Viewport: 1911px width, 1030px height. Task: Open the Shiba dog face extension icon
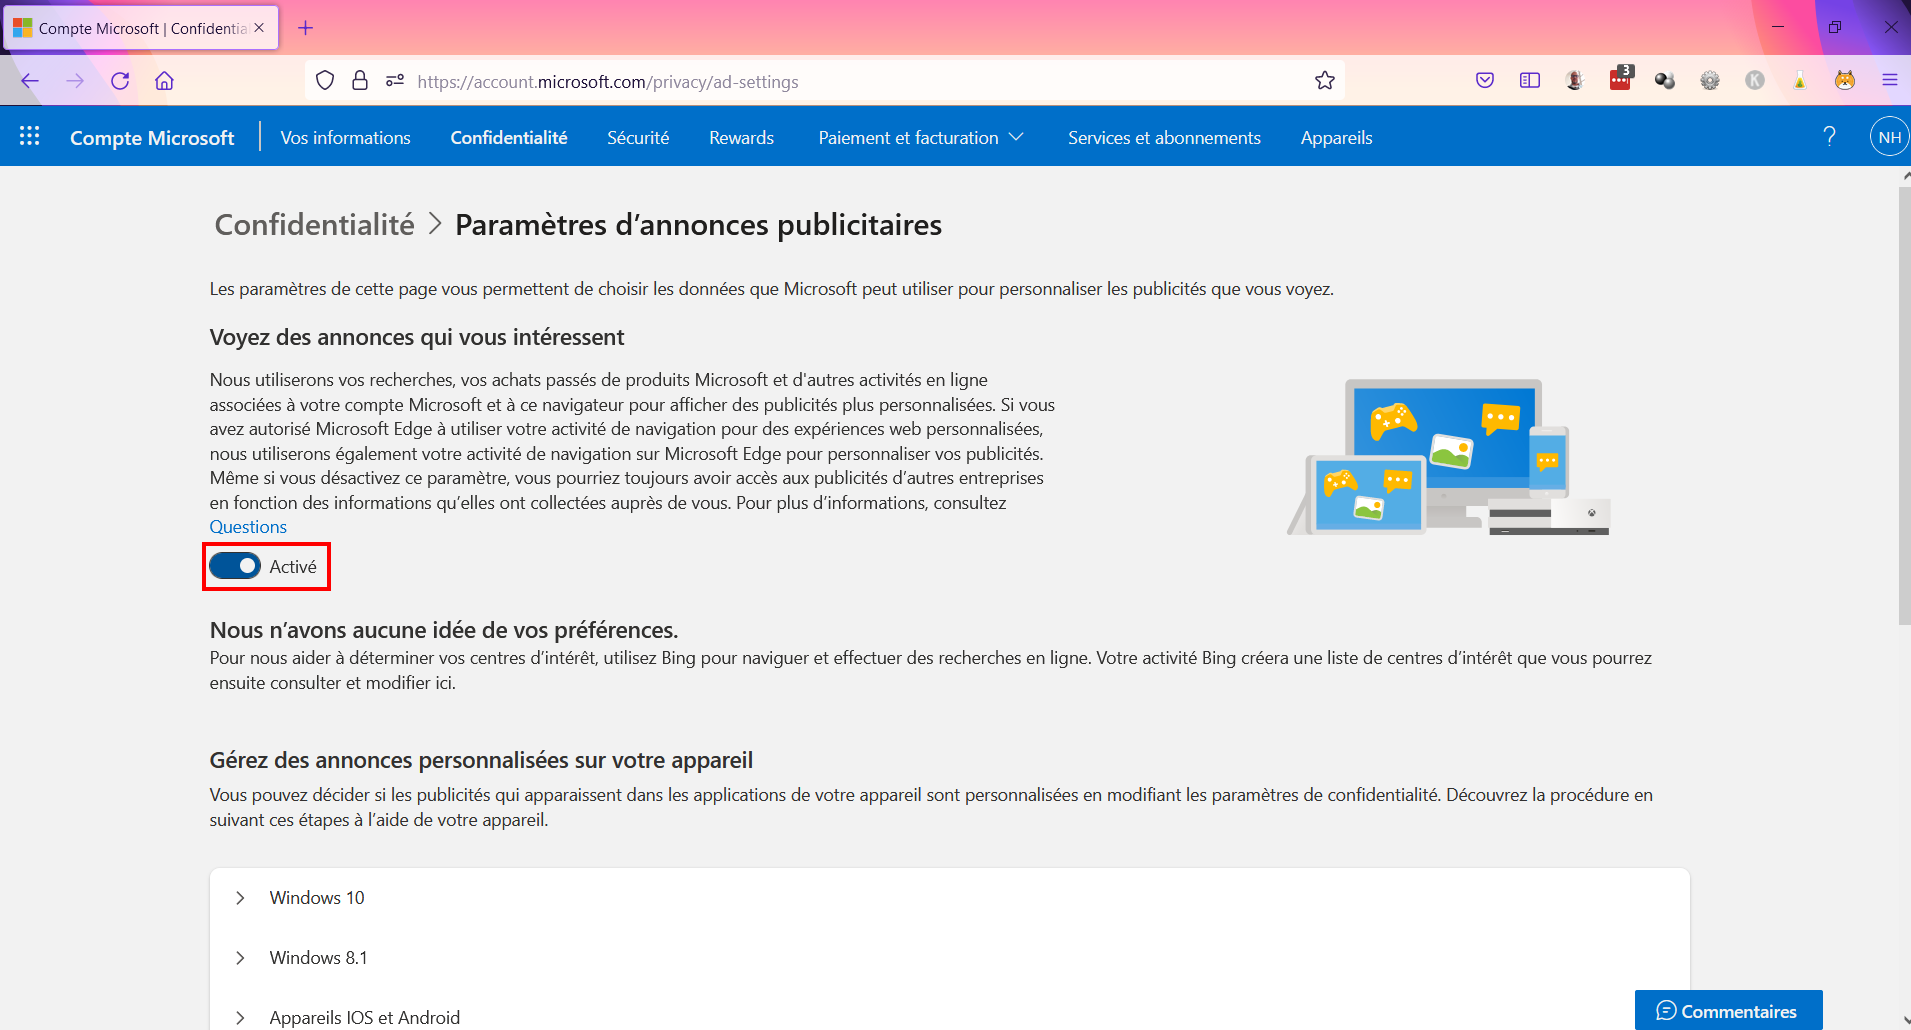point(1845,81)
